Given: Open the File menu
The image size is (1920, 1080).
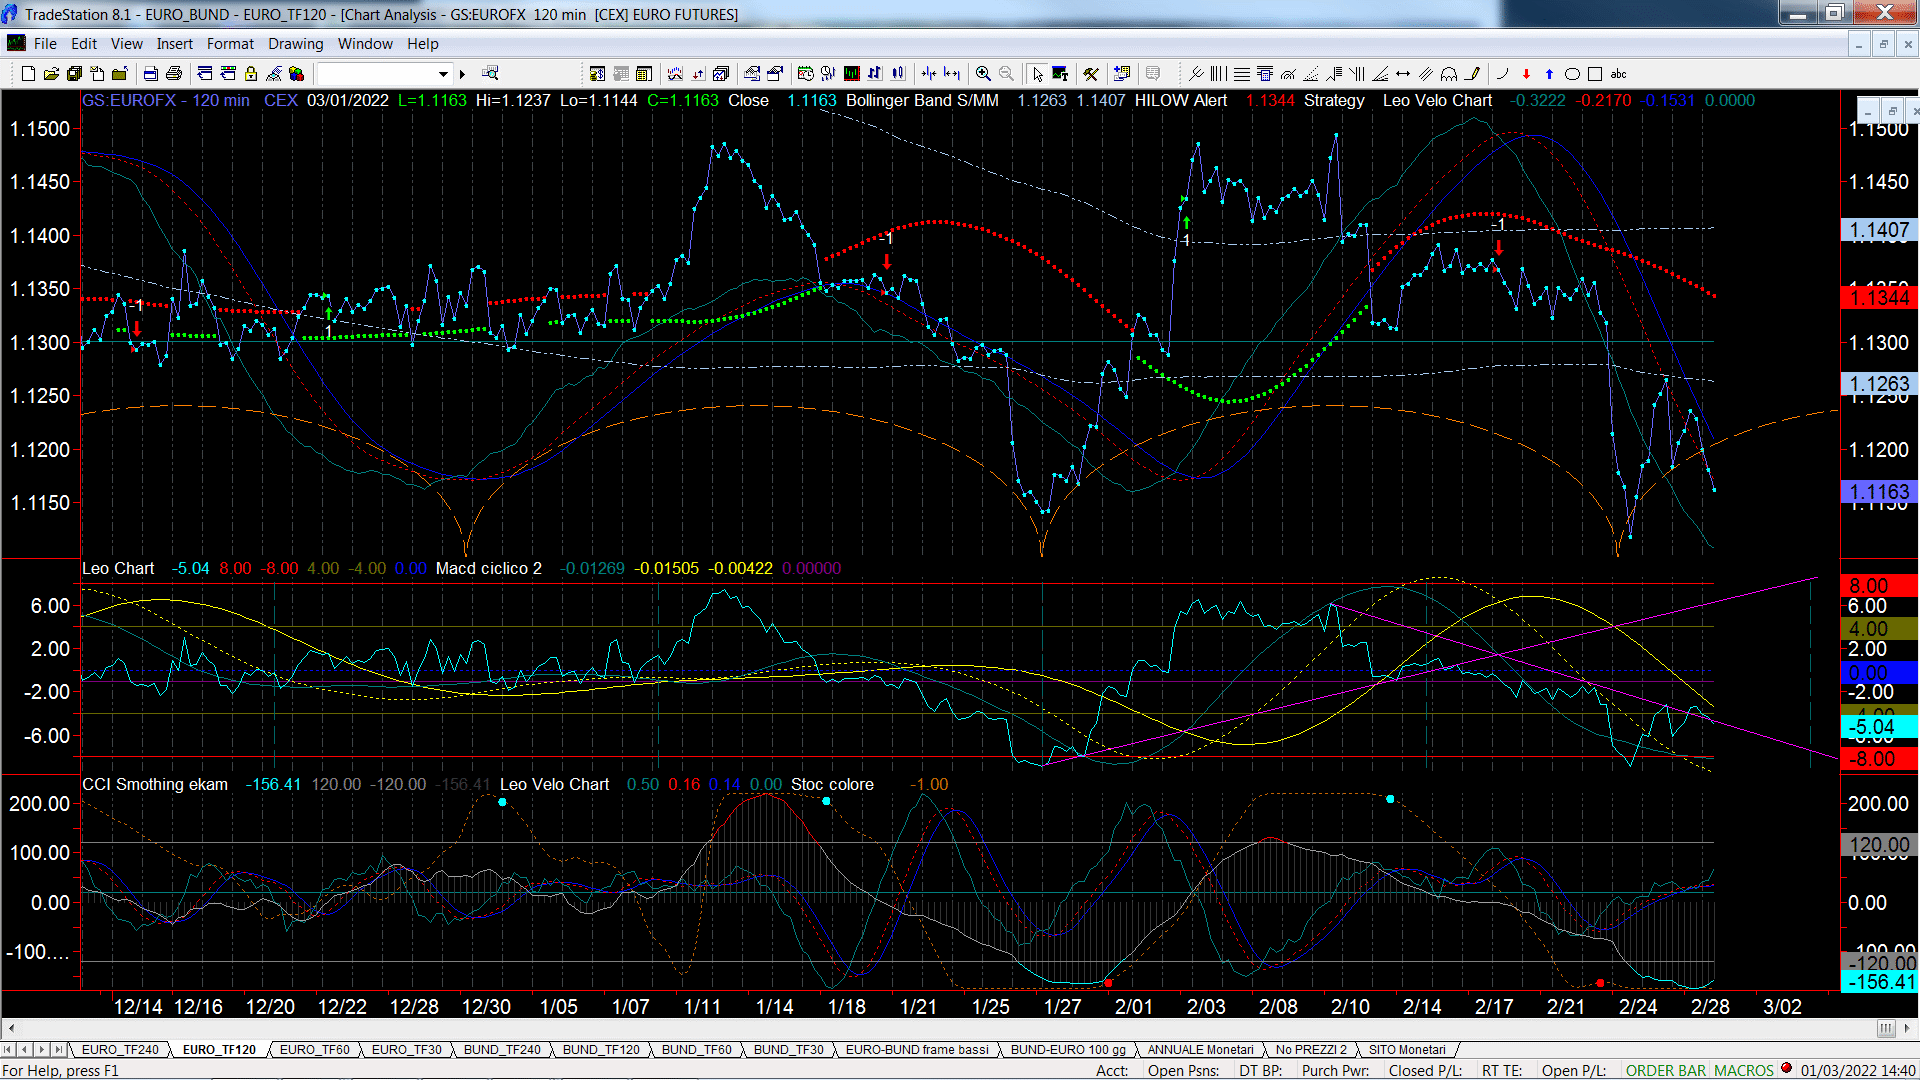Looking at the screenshot, I should [45, 44].
